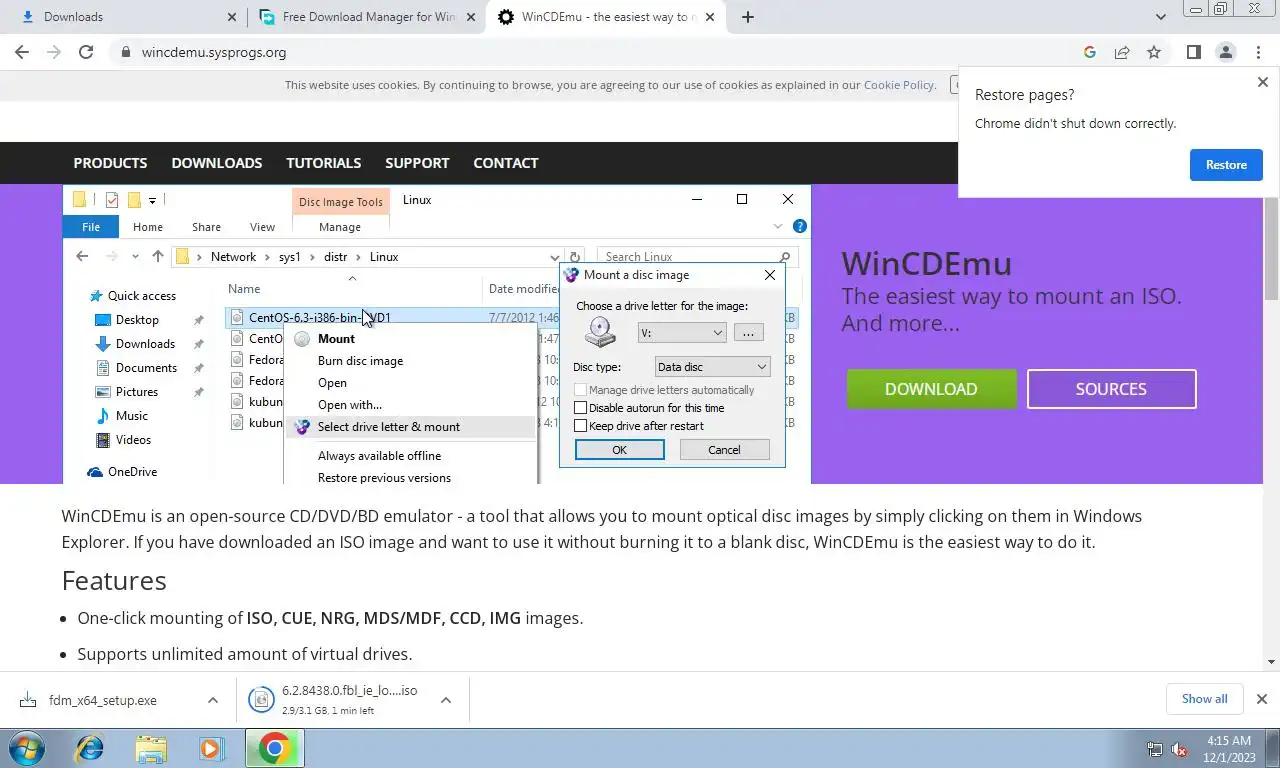The width and height of the screenshot is (1280, 768).
Task: Open the TUTORIALS menu item
Action: coord(324,163)
